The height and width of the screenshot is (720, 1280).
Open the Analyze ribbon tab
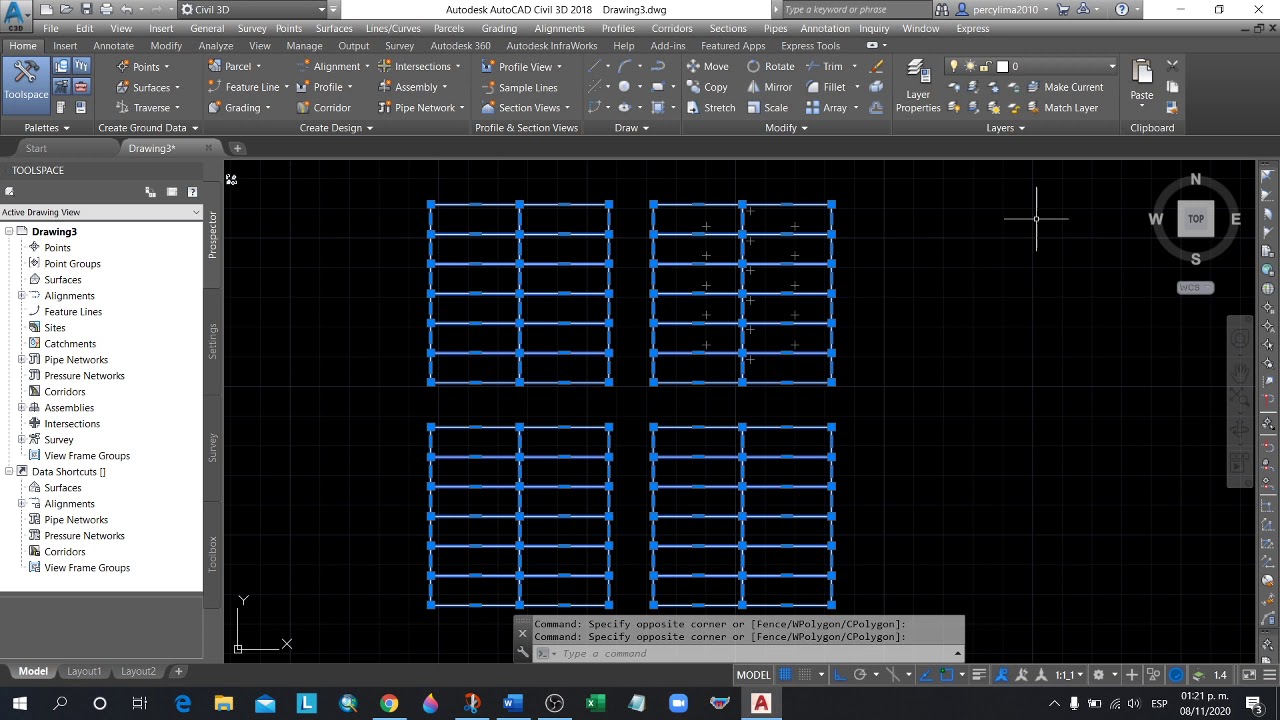tap(215, 46)
